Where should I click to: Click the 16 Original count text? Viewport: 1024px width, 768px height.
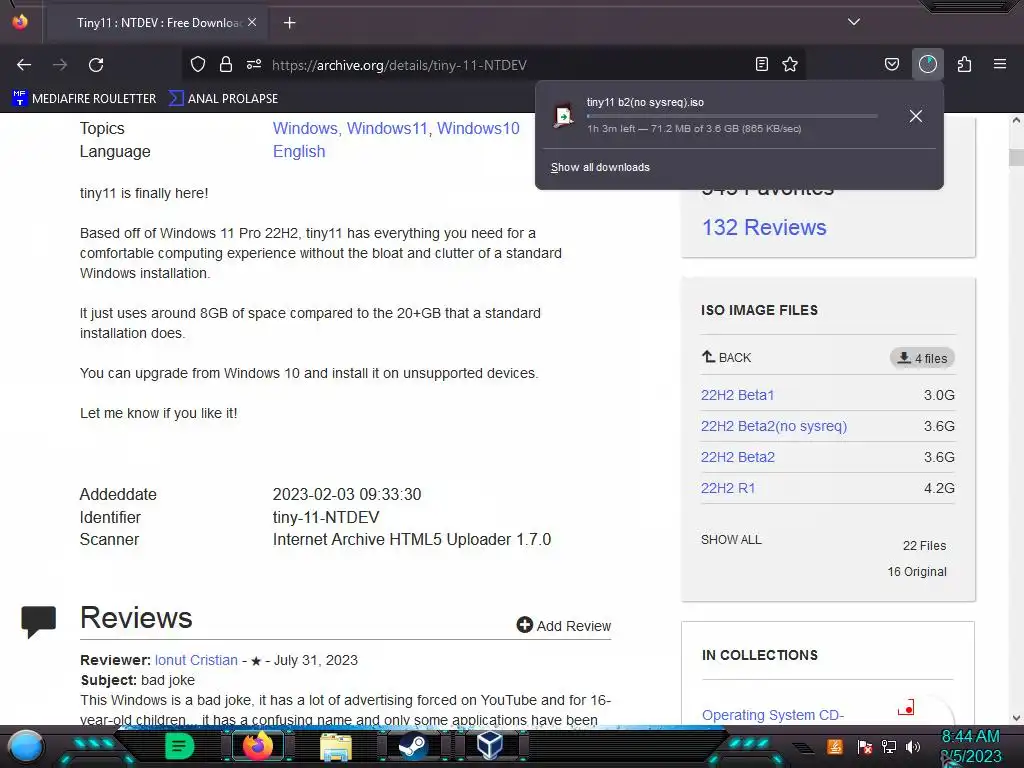point(917,572)
